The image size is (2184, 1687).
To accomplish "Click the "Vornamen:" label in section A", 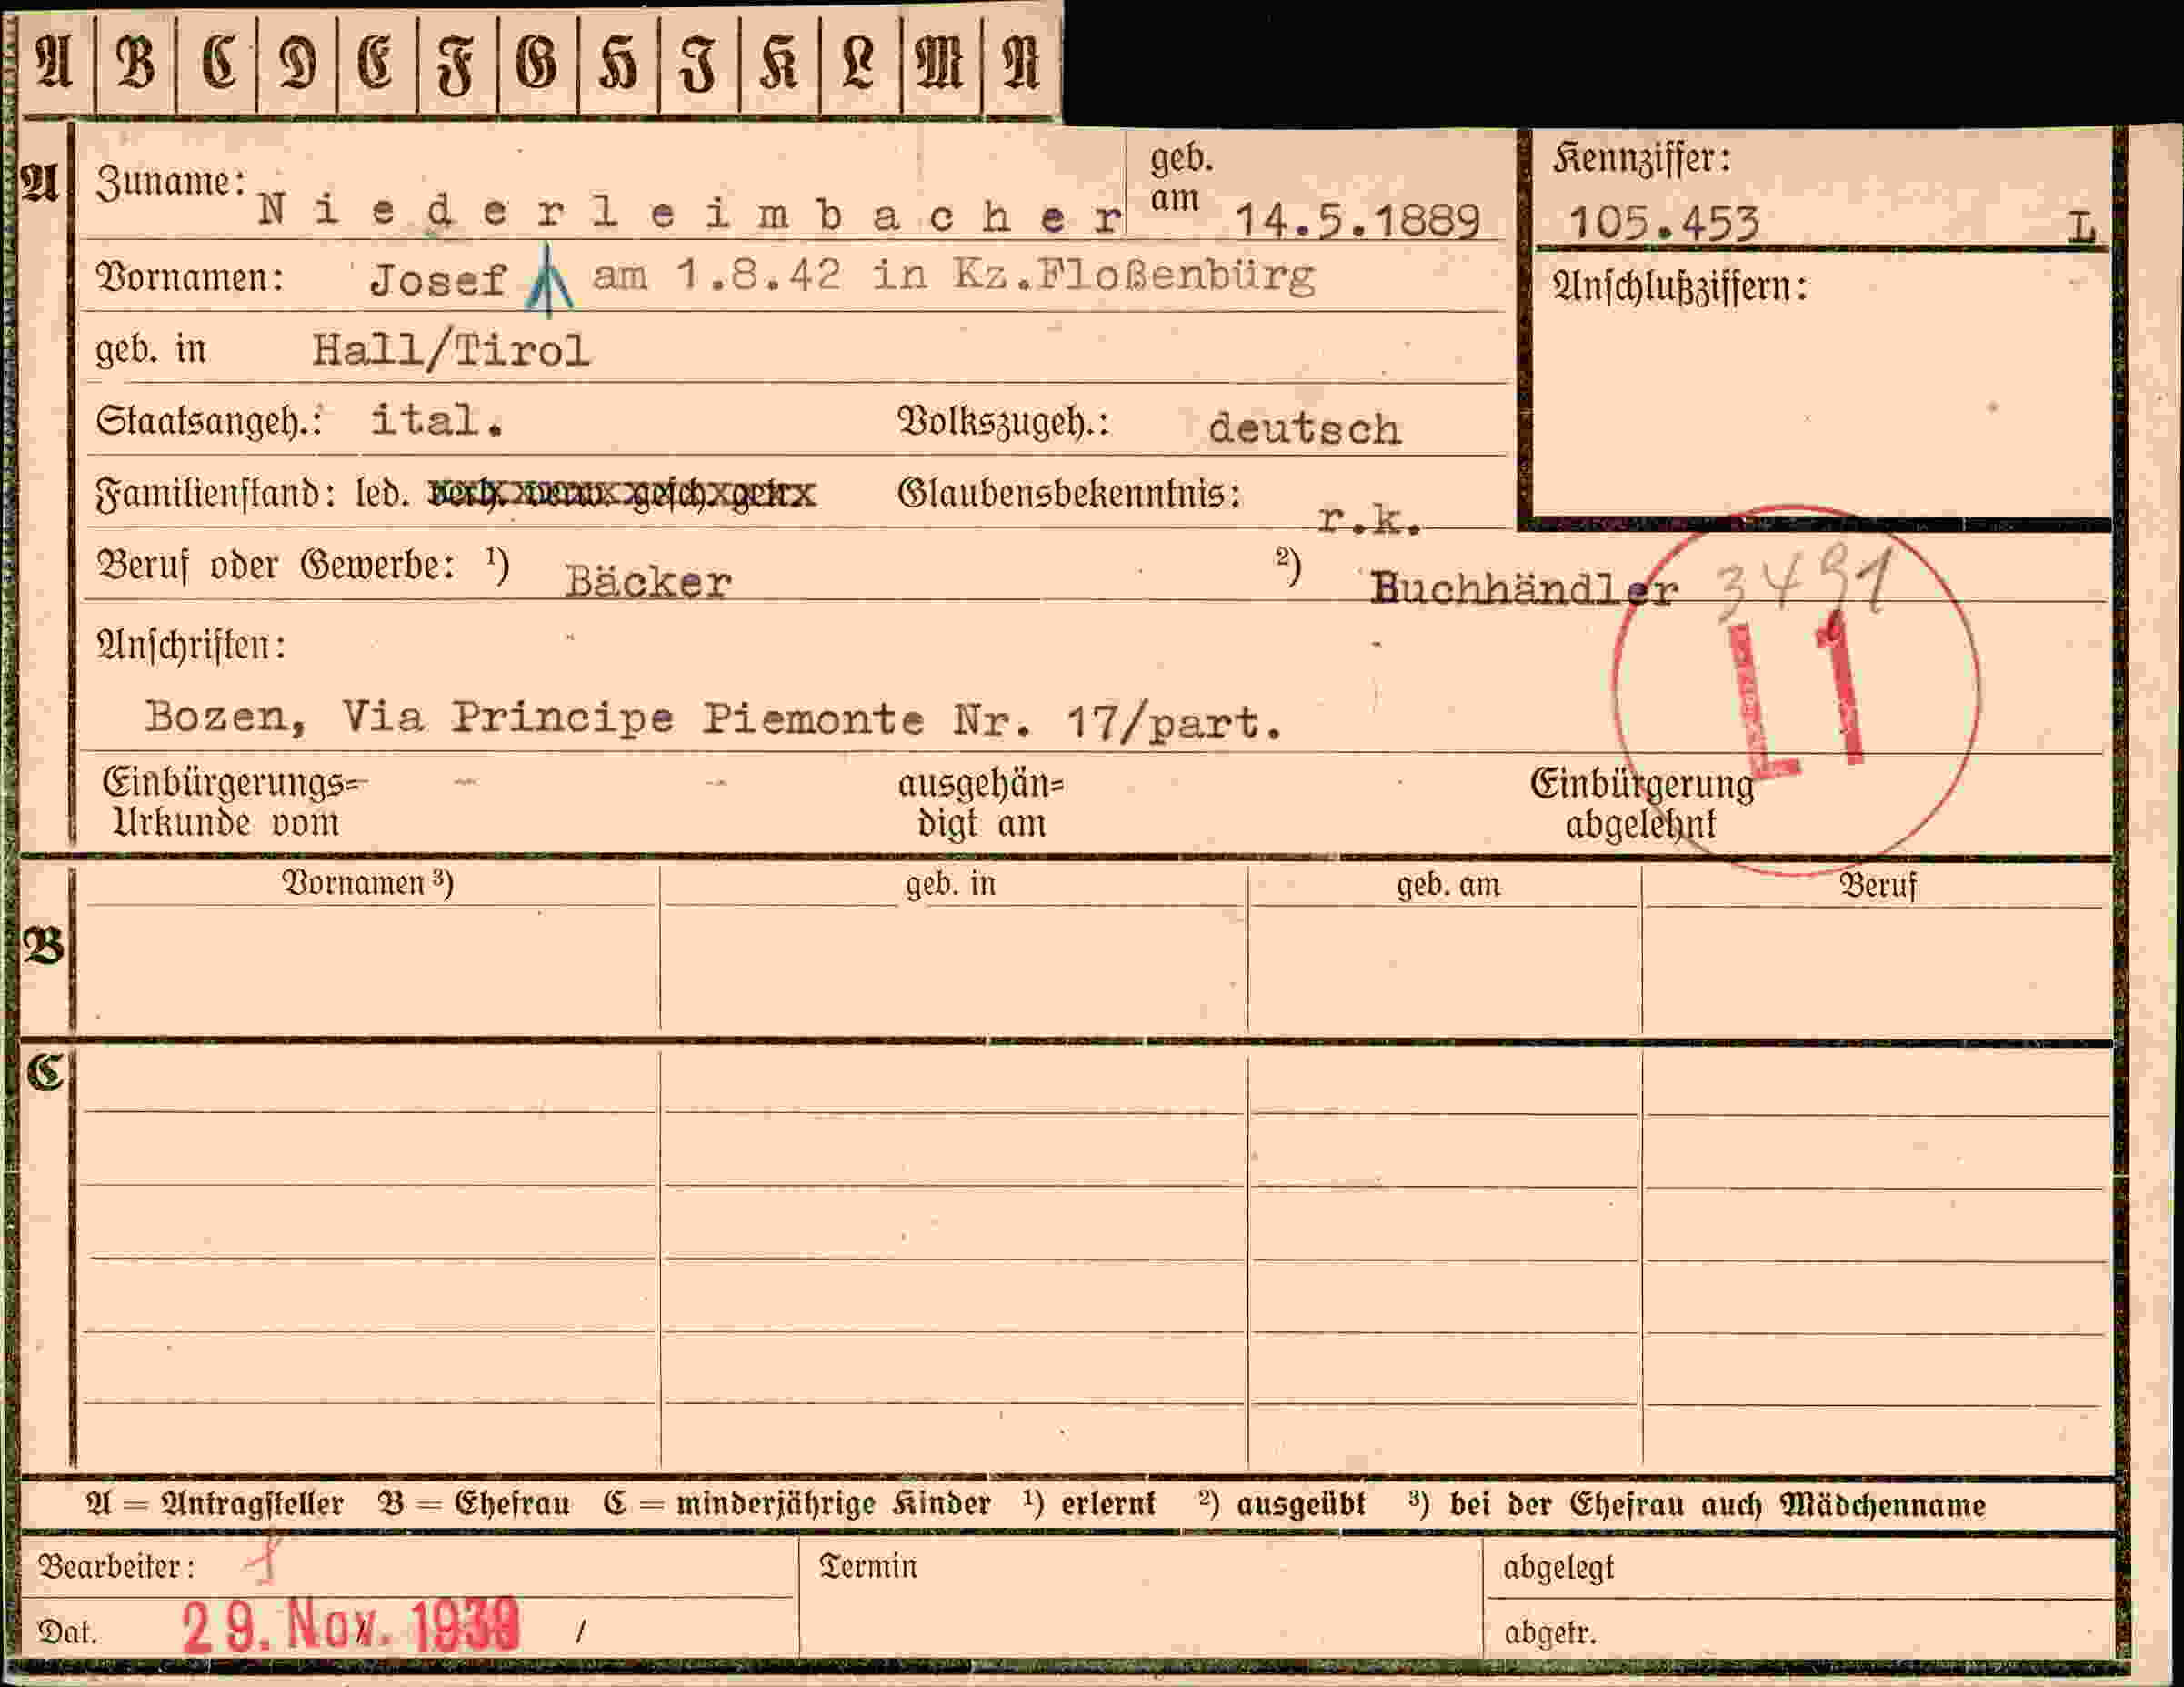I will (190, 278).
